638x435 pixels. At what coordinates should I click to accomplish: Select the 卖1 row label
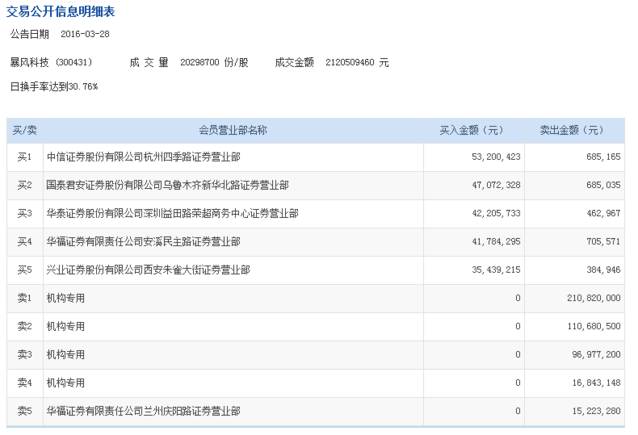click(24, 298)
